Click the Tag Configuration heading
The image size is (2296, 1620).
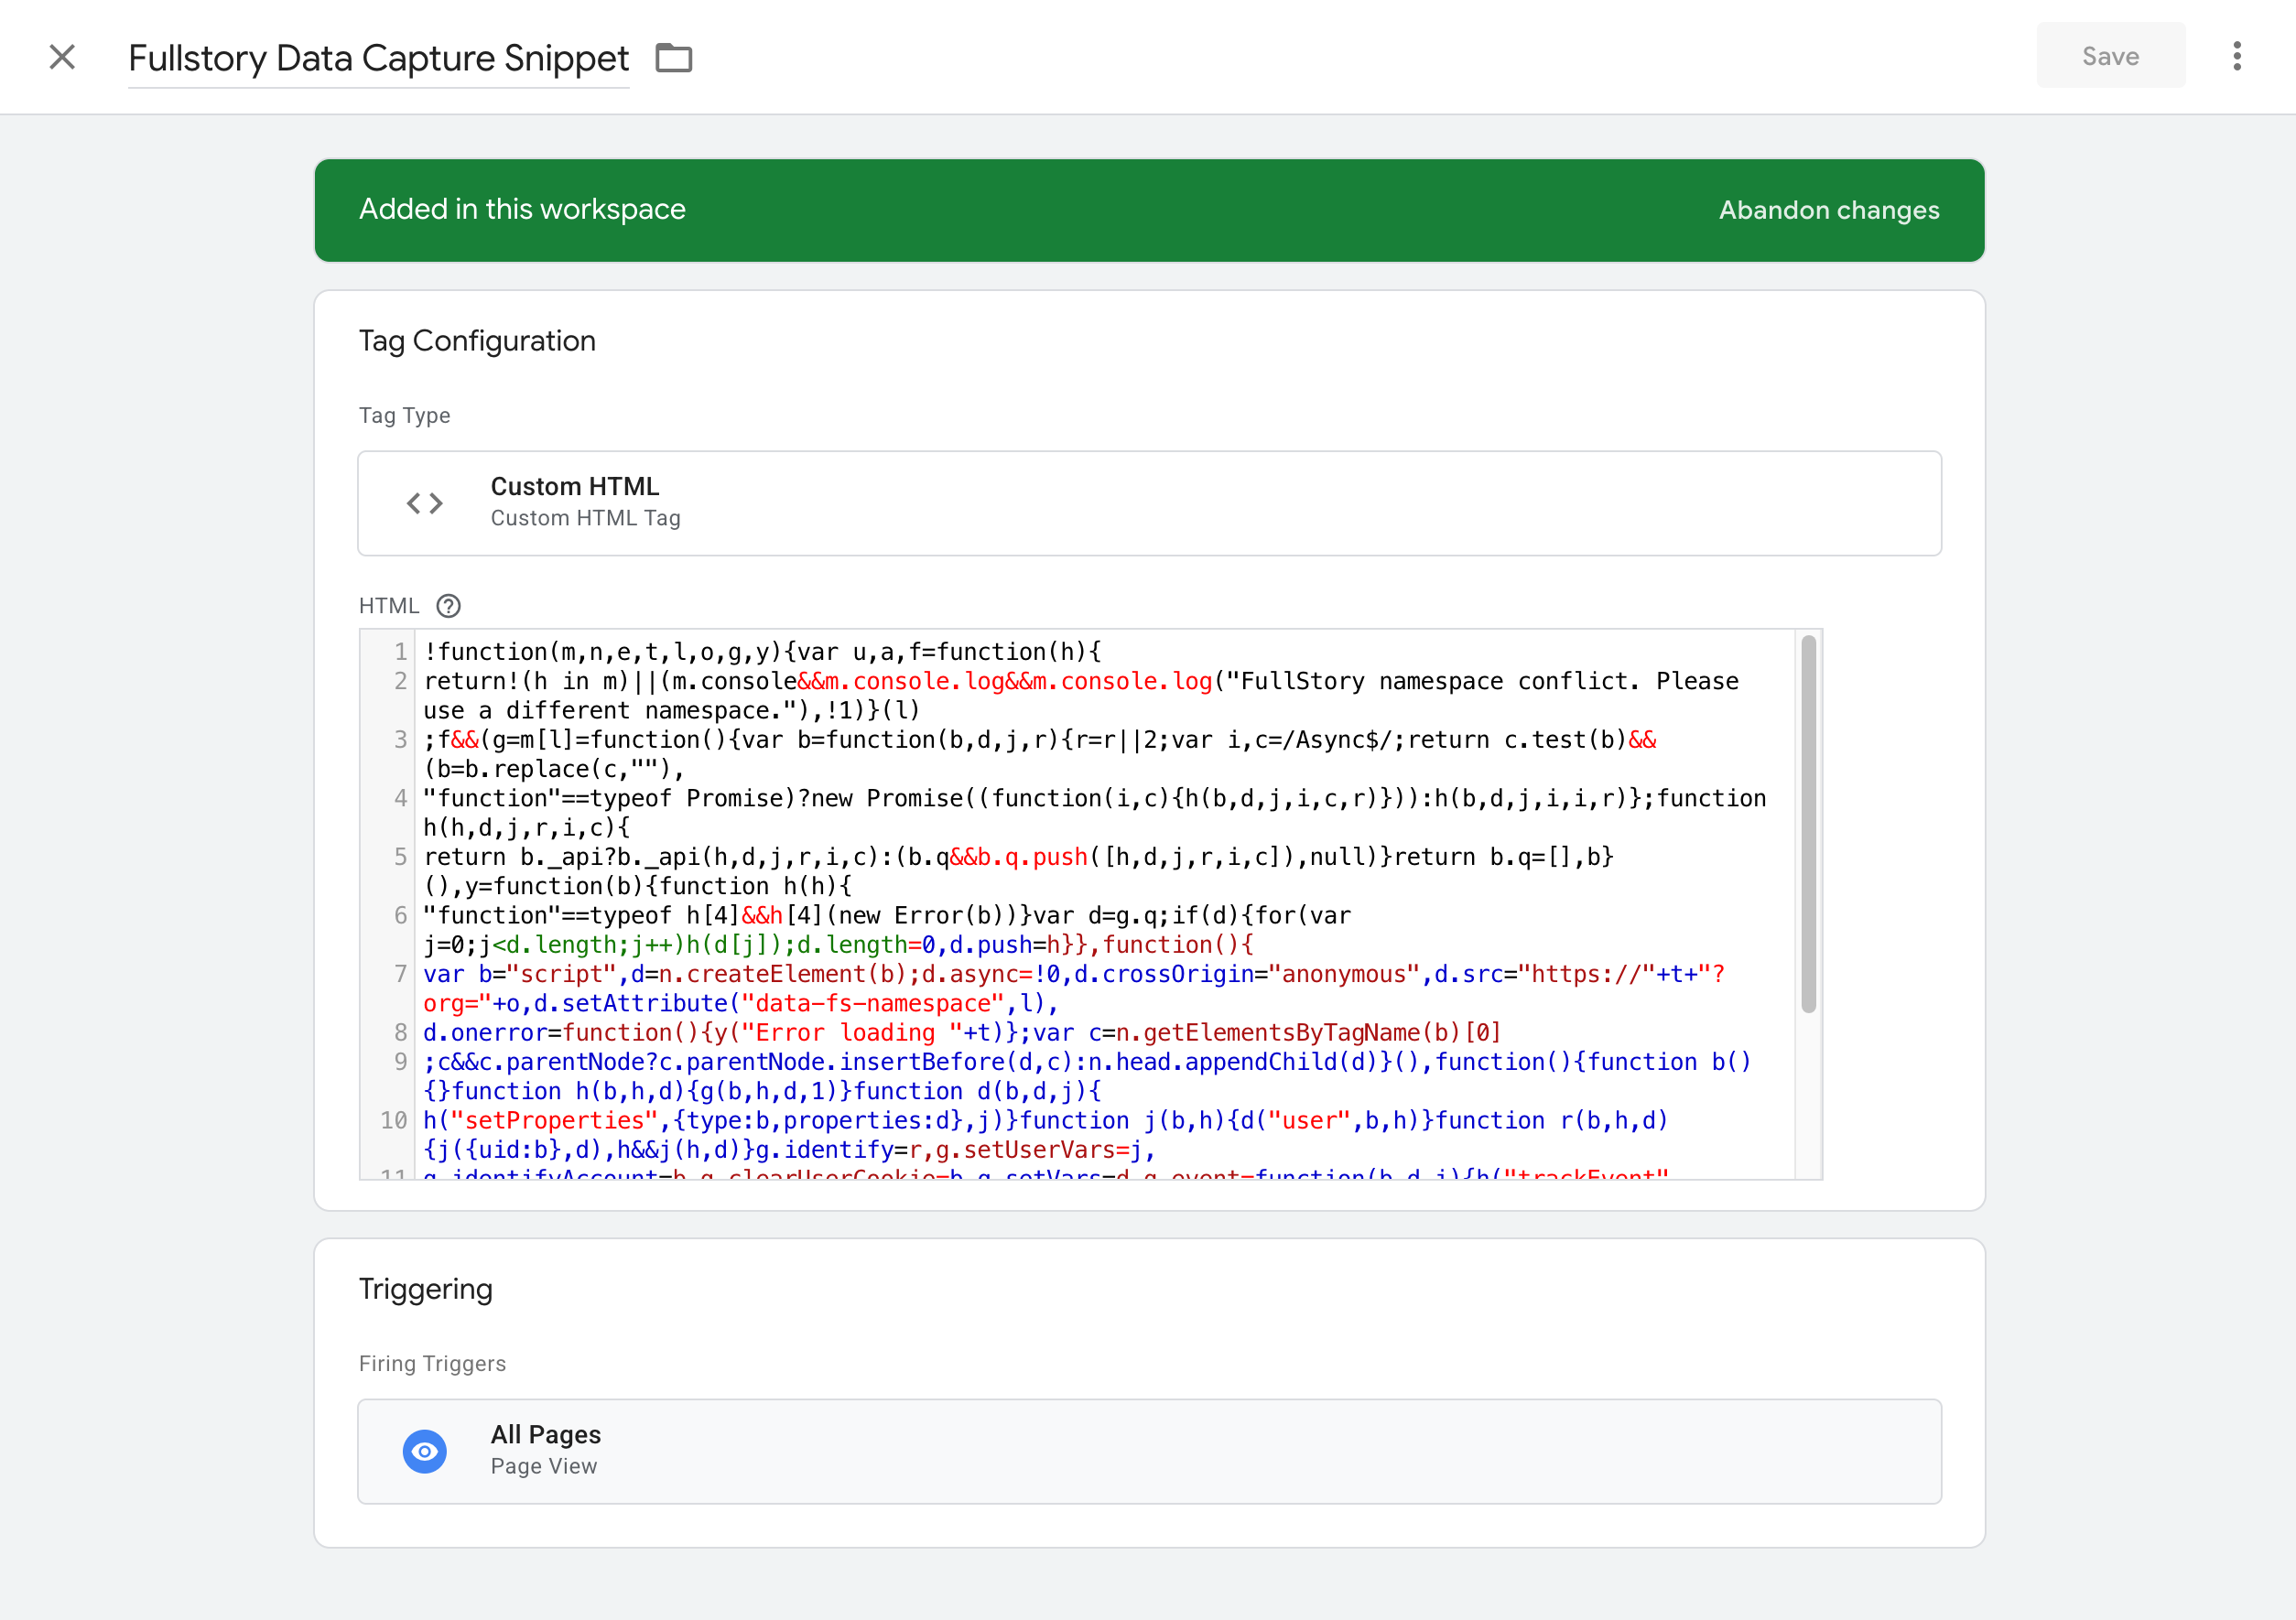[477, 341]
